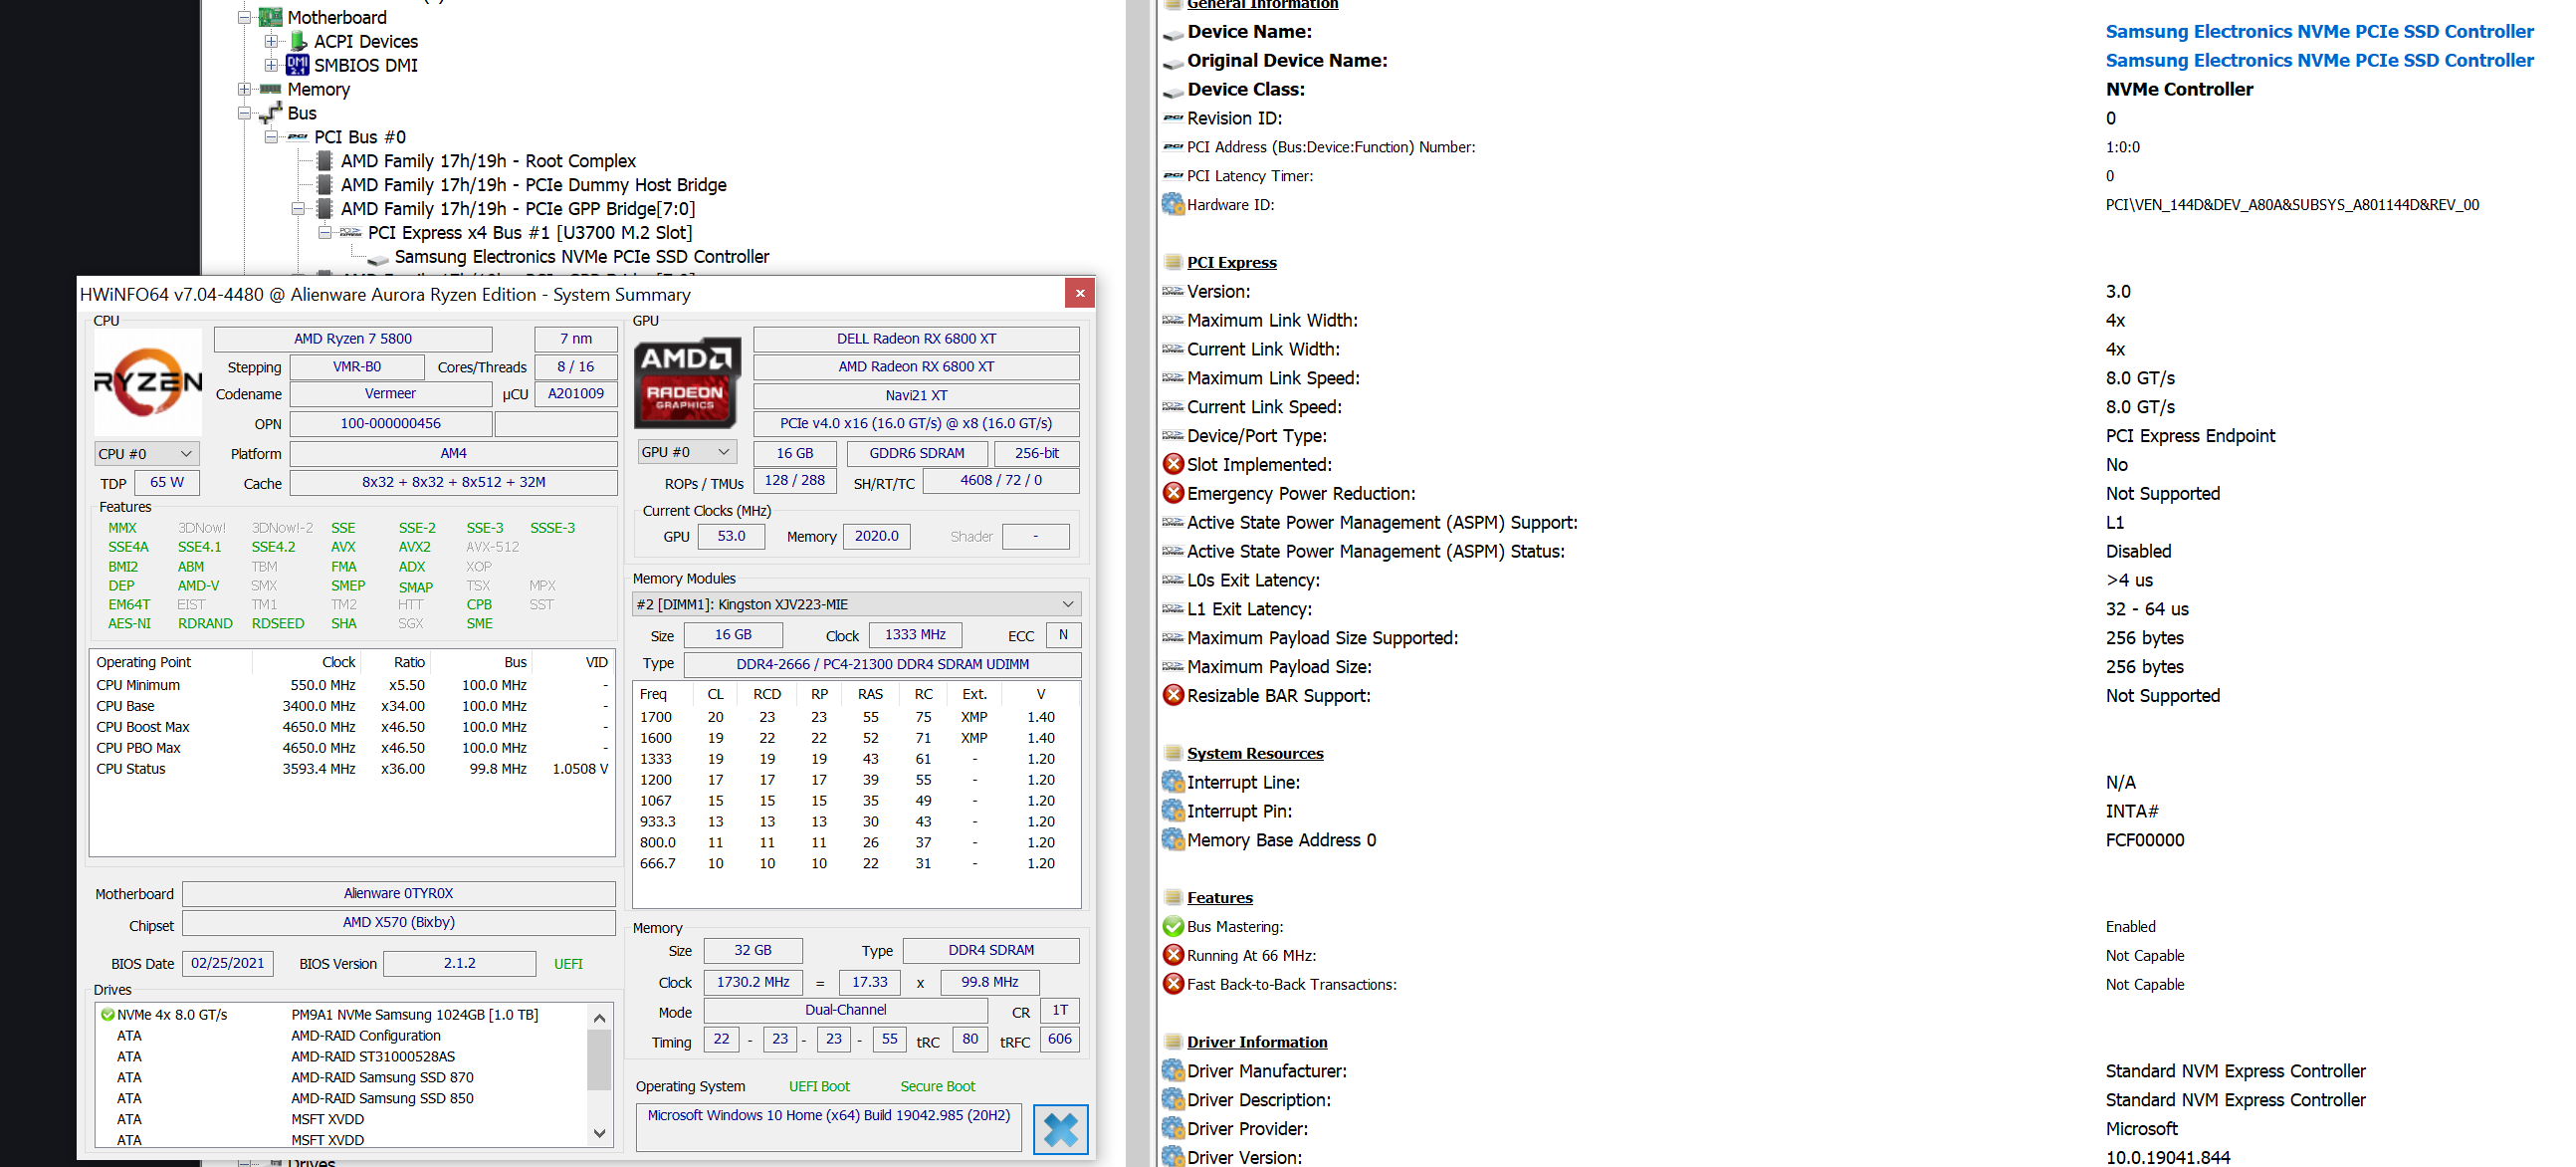Click the General Information section header
Image resolution: width=2576 pixels, height=1167 pixels.
pos(1262,4)
